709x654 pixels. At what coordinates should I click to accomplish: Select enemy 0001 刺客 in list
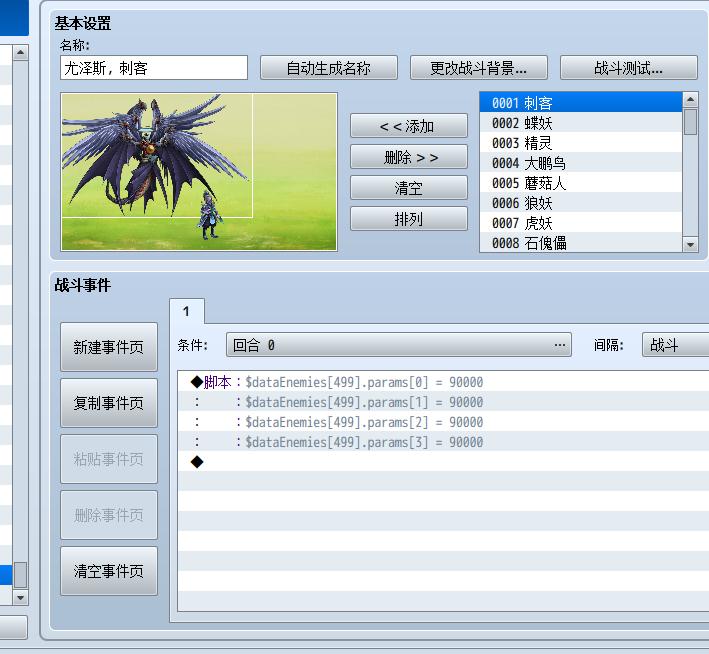[581, 103]
